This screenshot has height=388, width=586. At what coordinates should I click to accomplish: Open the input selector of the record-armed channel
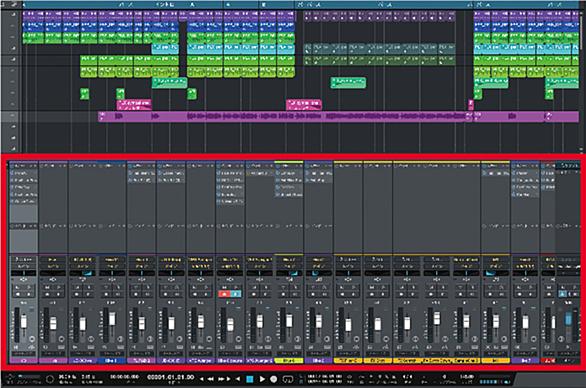pos(230,259)
